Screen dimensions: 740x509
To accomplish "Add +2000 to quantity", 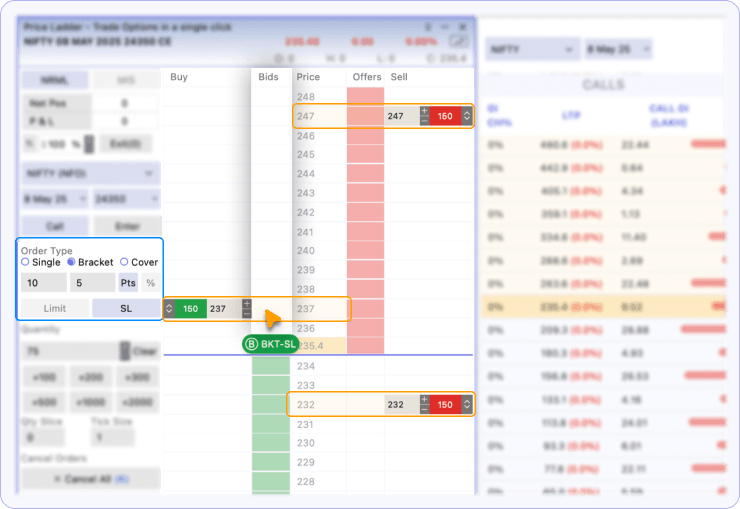I will pos(137,402).
